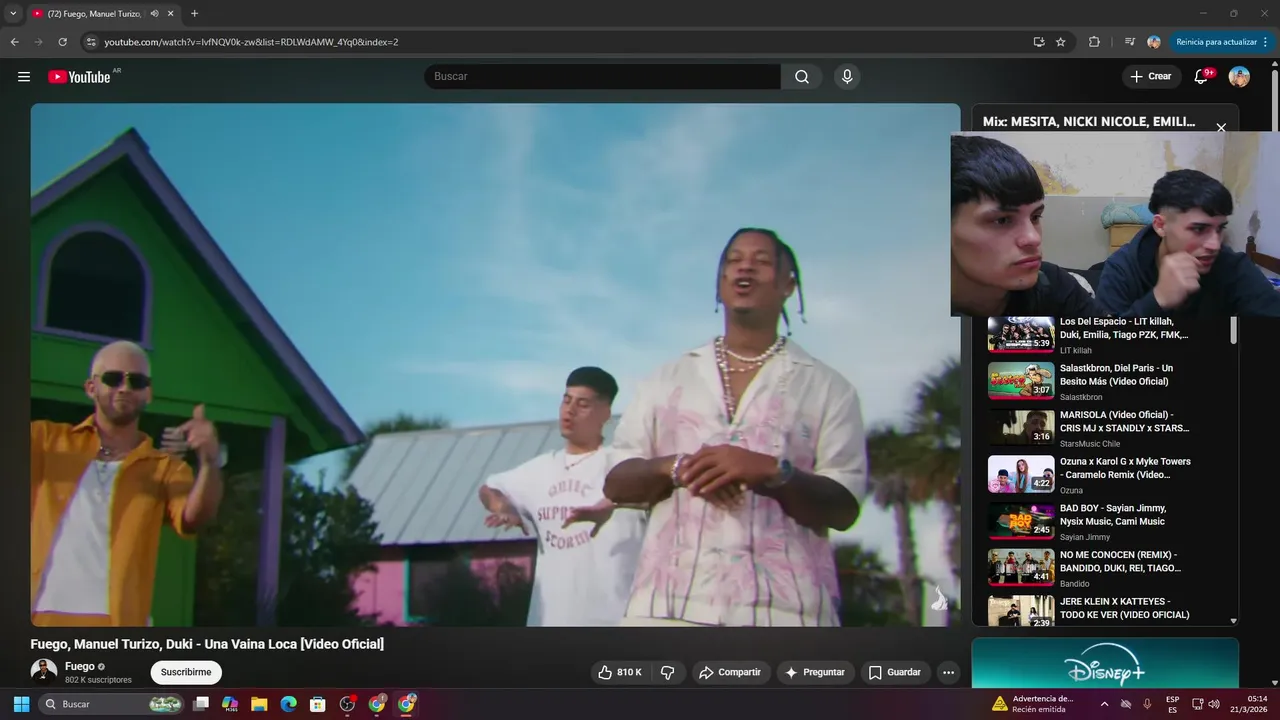
Task: Open Chrome three-dot menu
Action: [1266, 42]
